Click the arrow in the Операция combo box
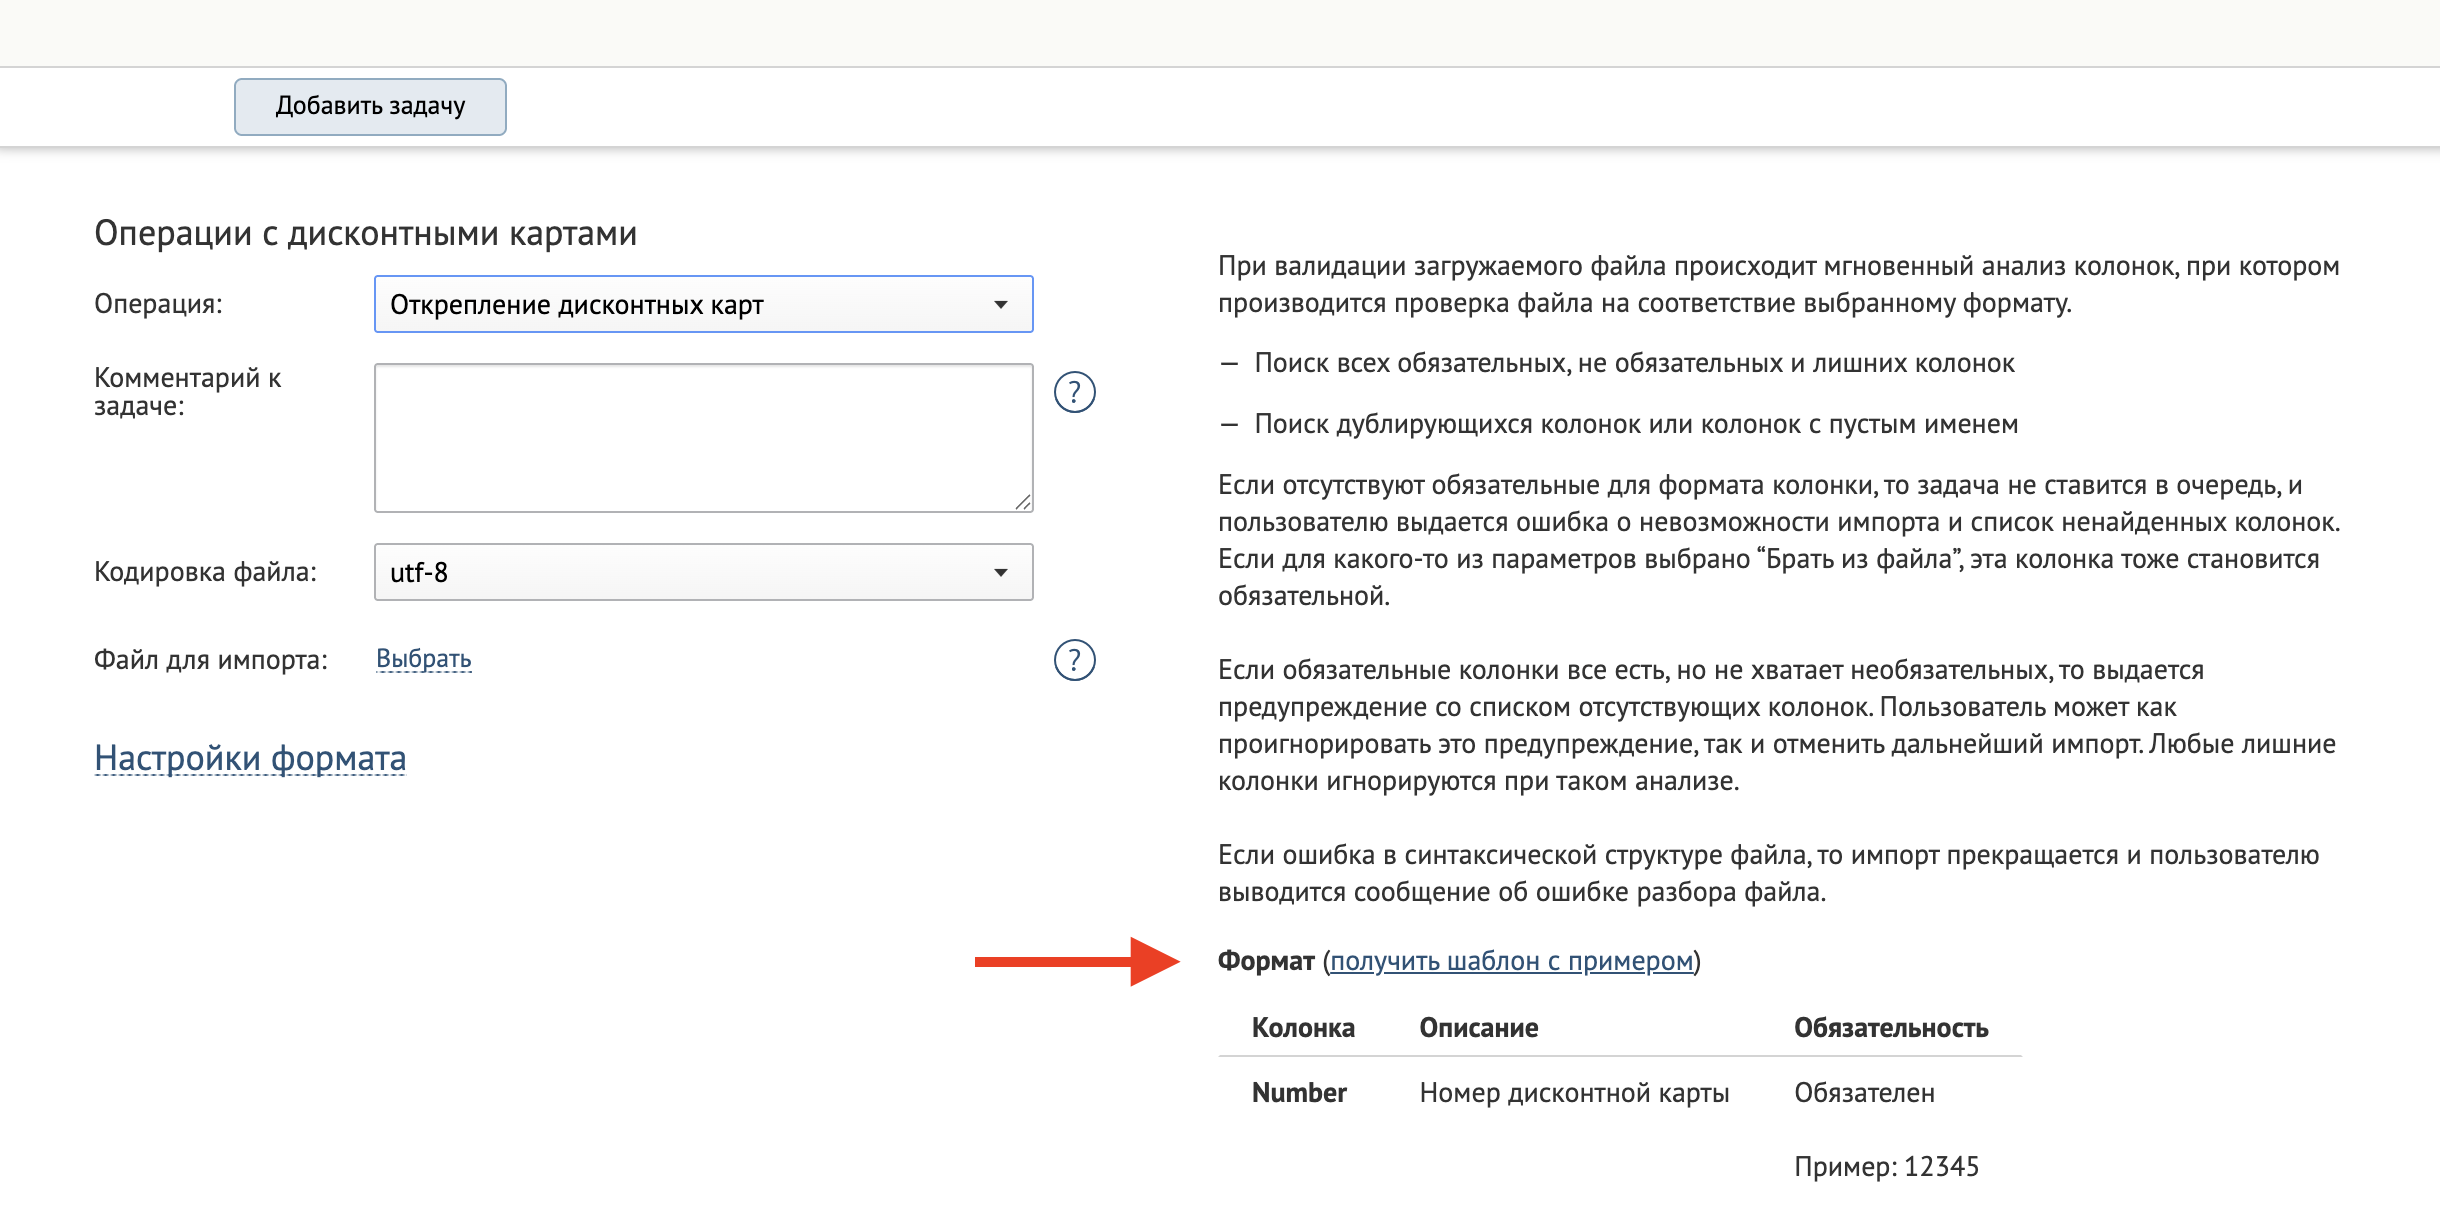 pos(1000,304)
